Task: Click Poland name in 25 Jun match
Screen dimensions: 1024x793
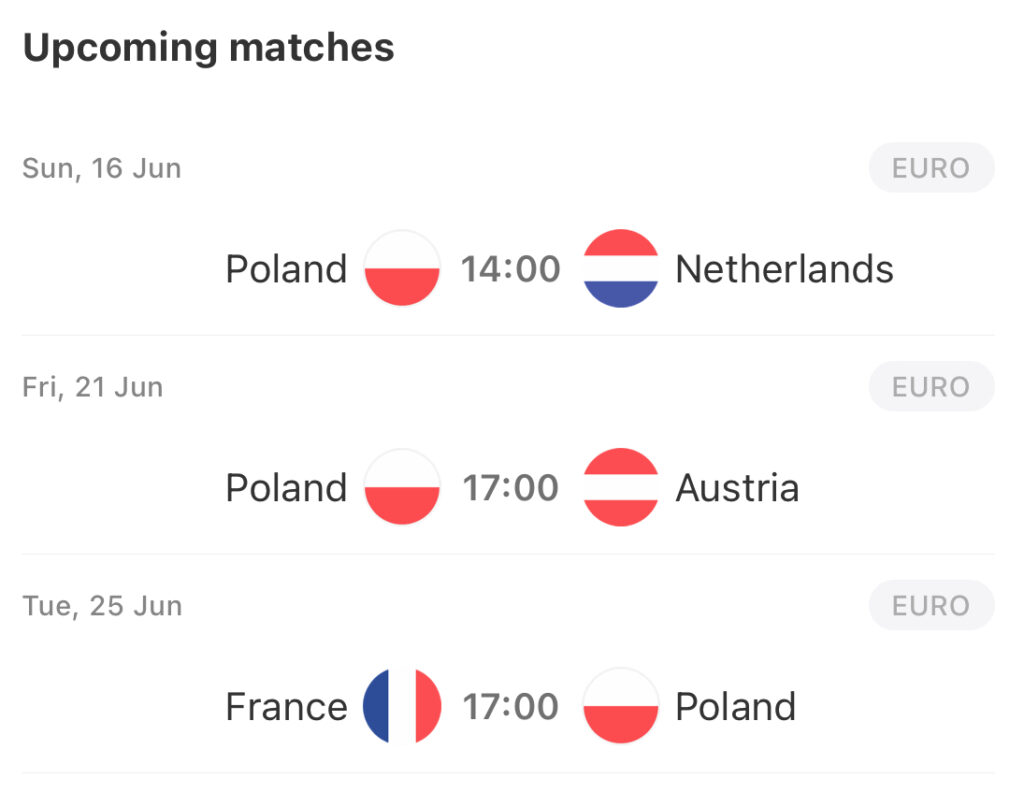Action: click(x=736, y=706)
